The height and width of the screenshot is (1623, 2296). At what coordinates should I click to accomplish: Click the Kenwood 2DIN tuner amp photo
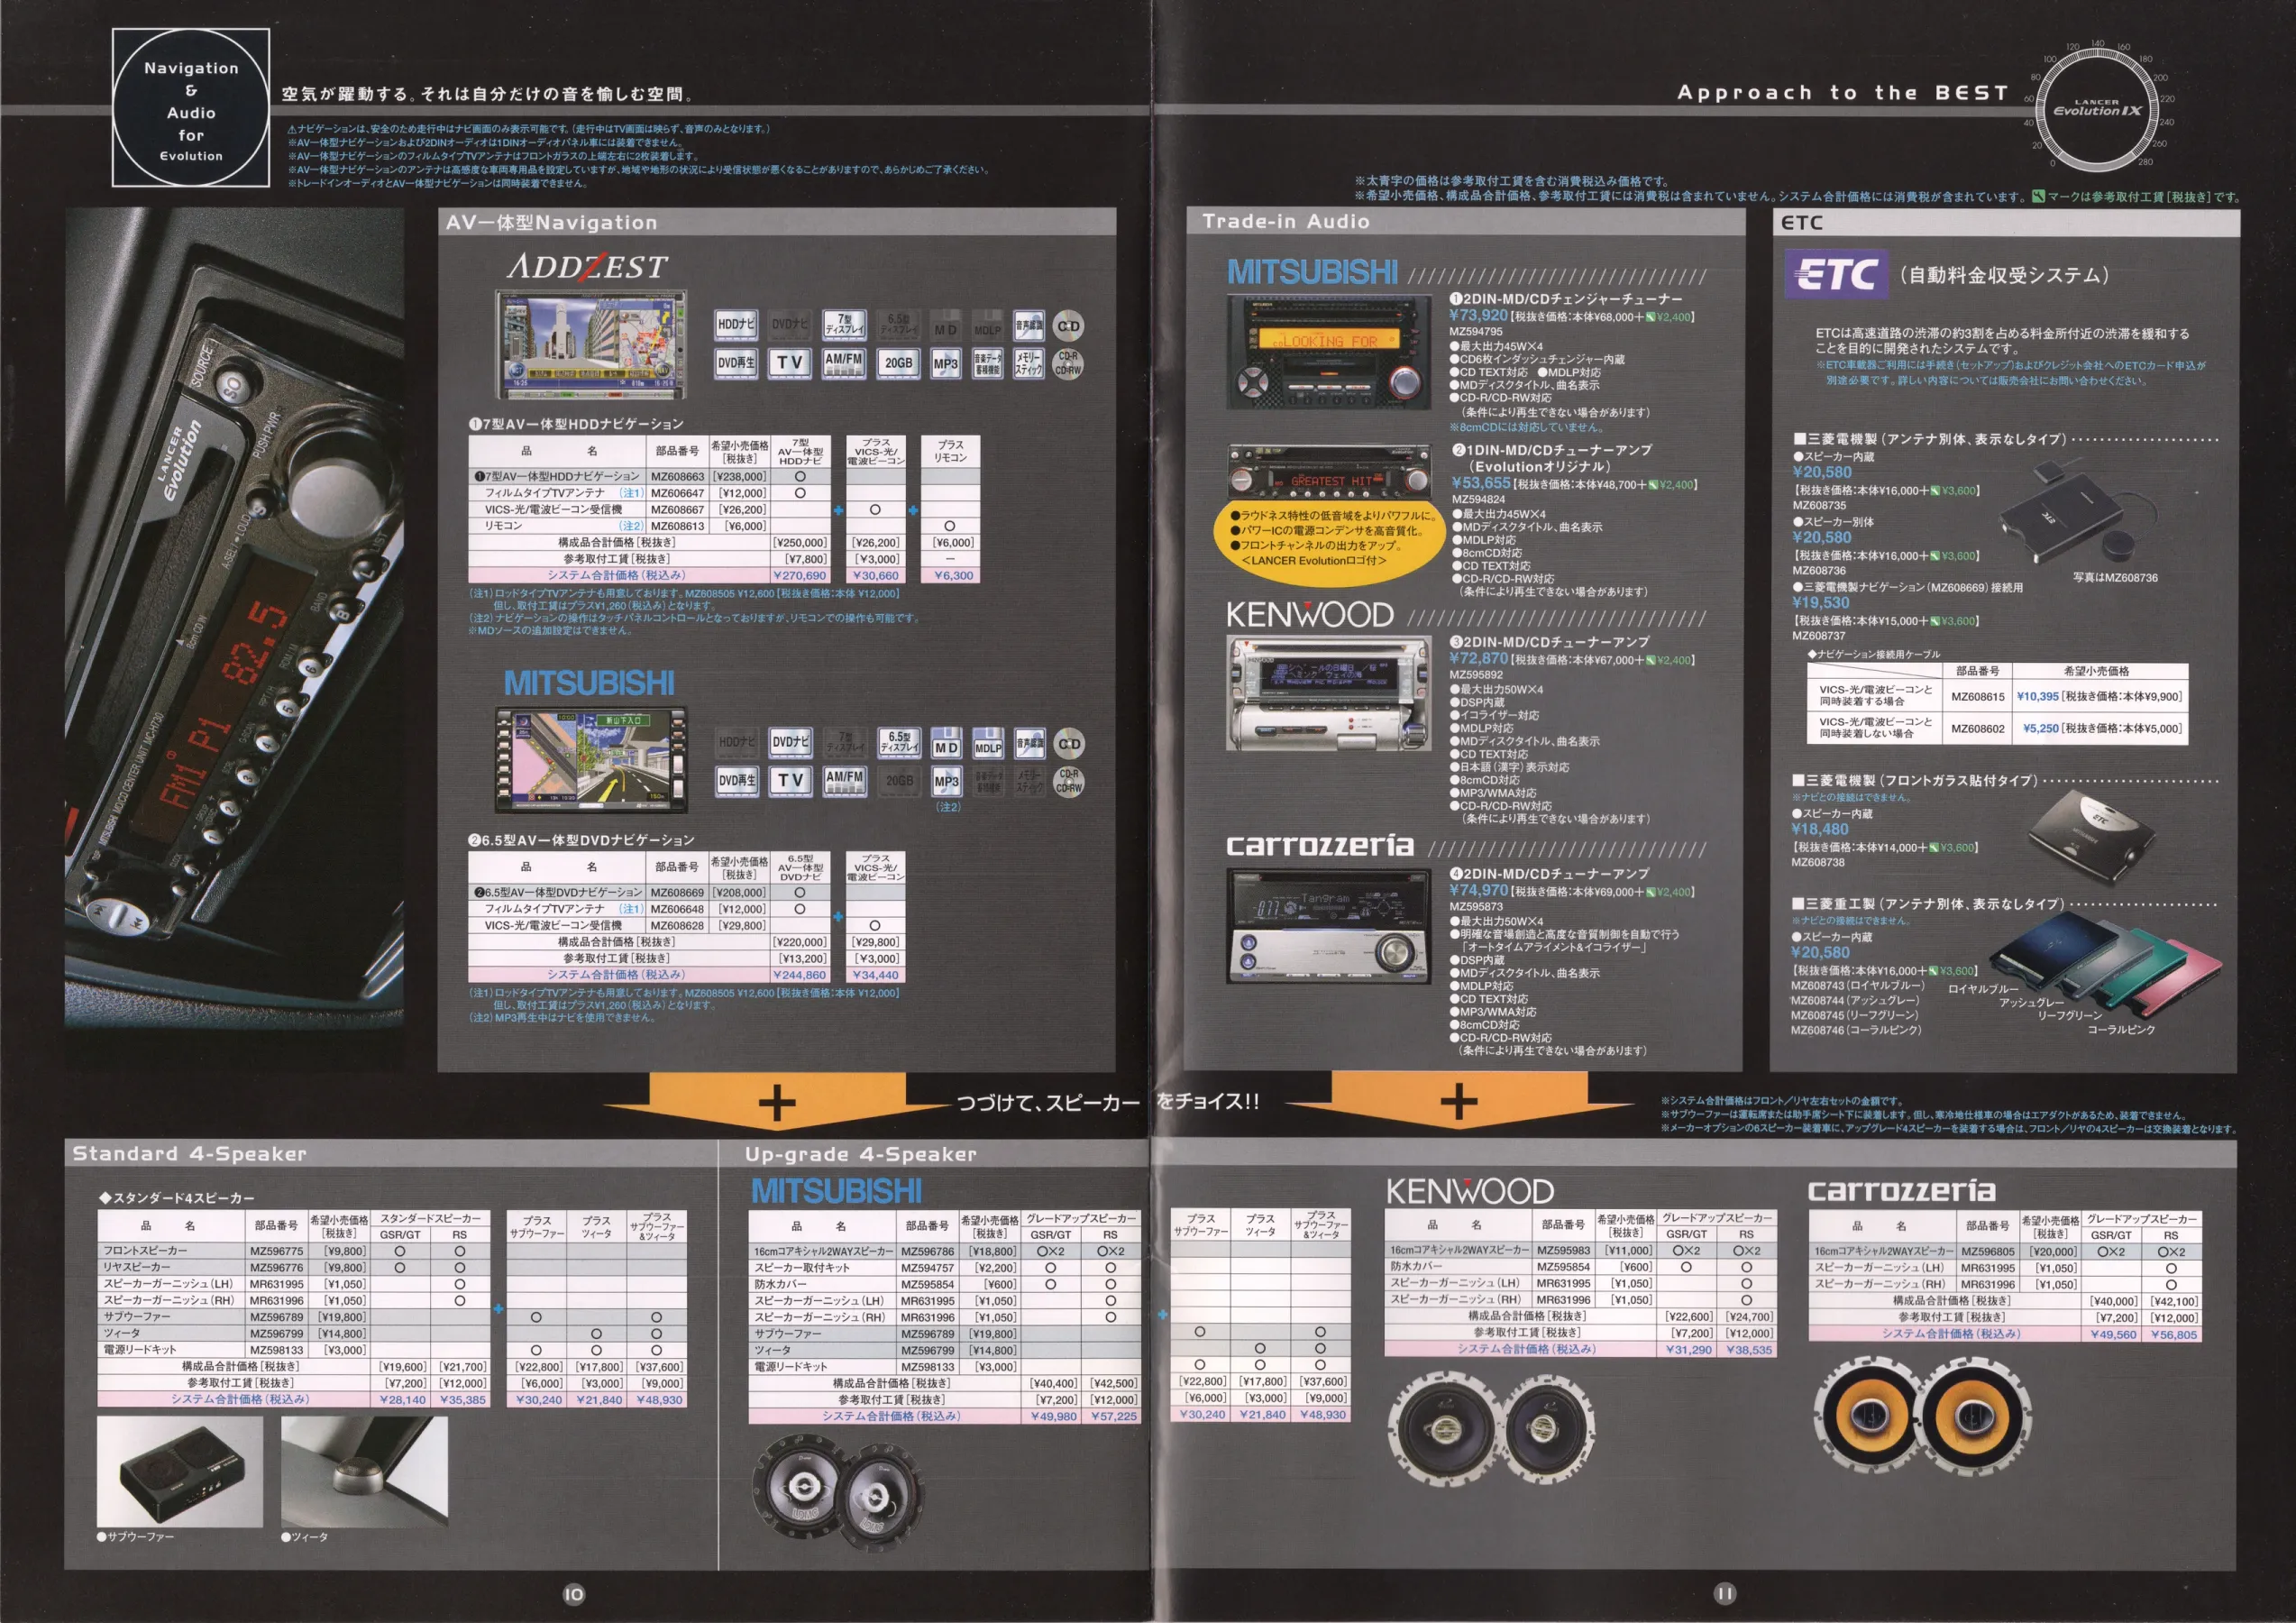1329,693
